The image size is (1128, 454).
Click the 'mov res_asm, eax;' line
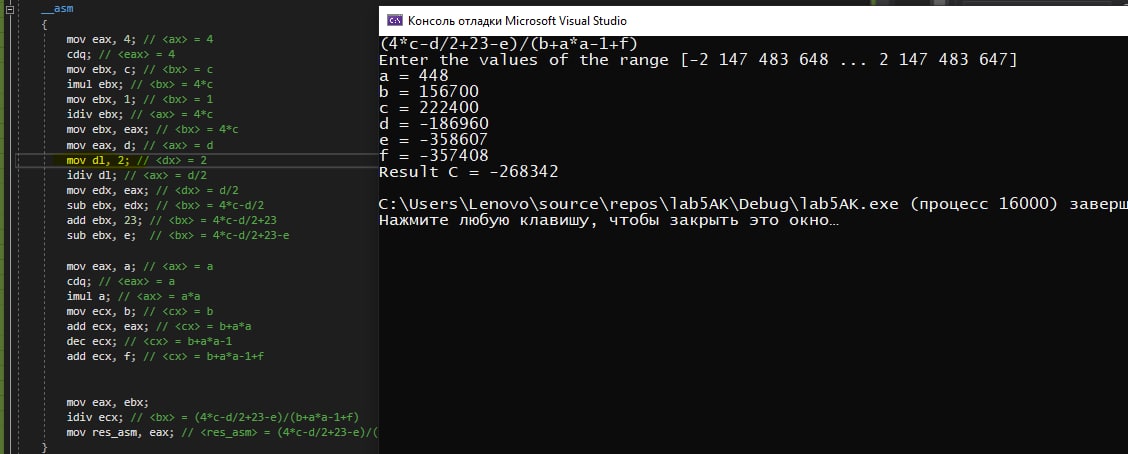click(222, 432)
